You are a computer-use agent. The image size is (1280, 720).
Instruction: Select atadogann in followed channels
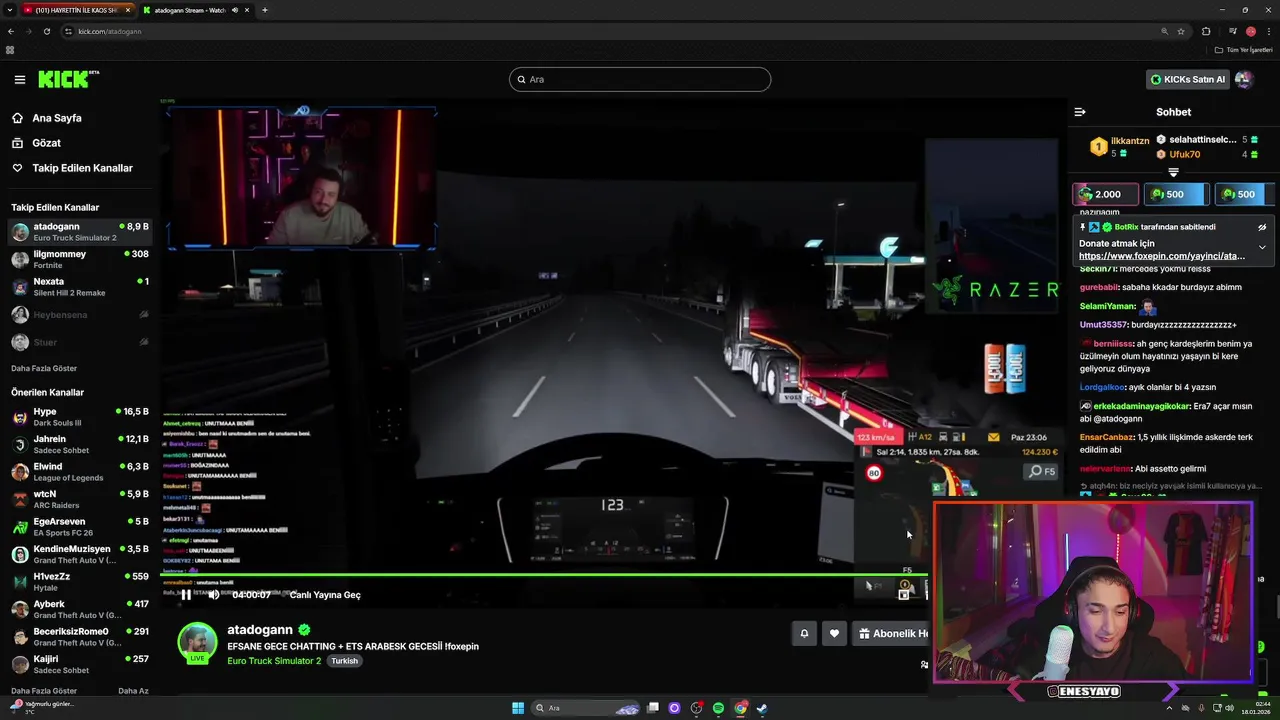point(80,232)
